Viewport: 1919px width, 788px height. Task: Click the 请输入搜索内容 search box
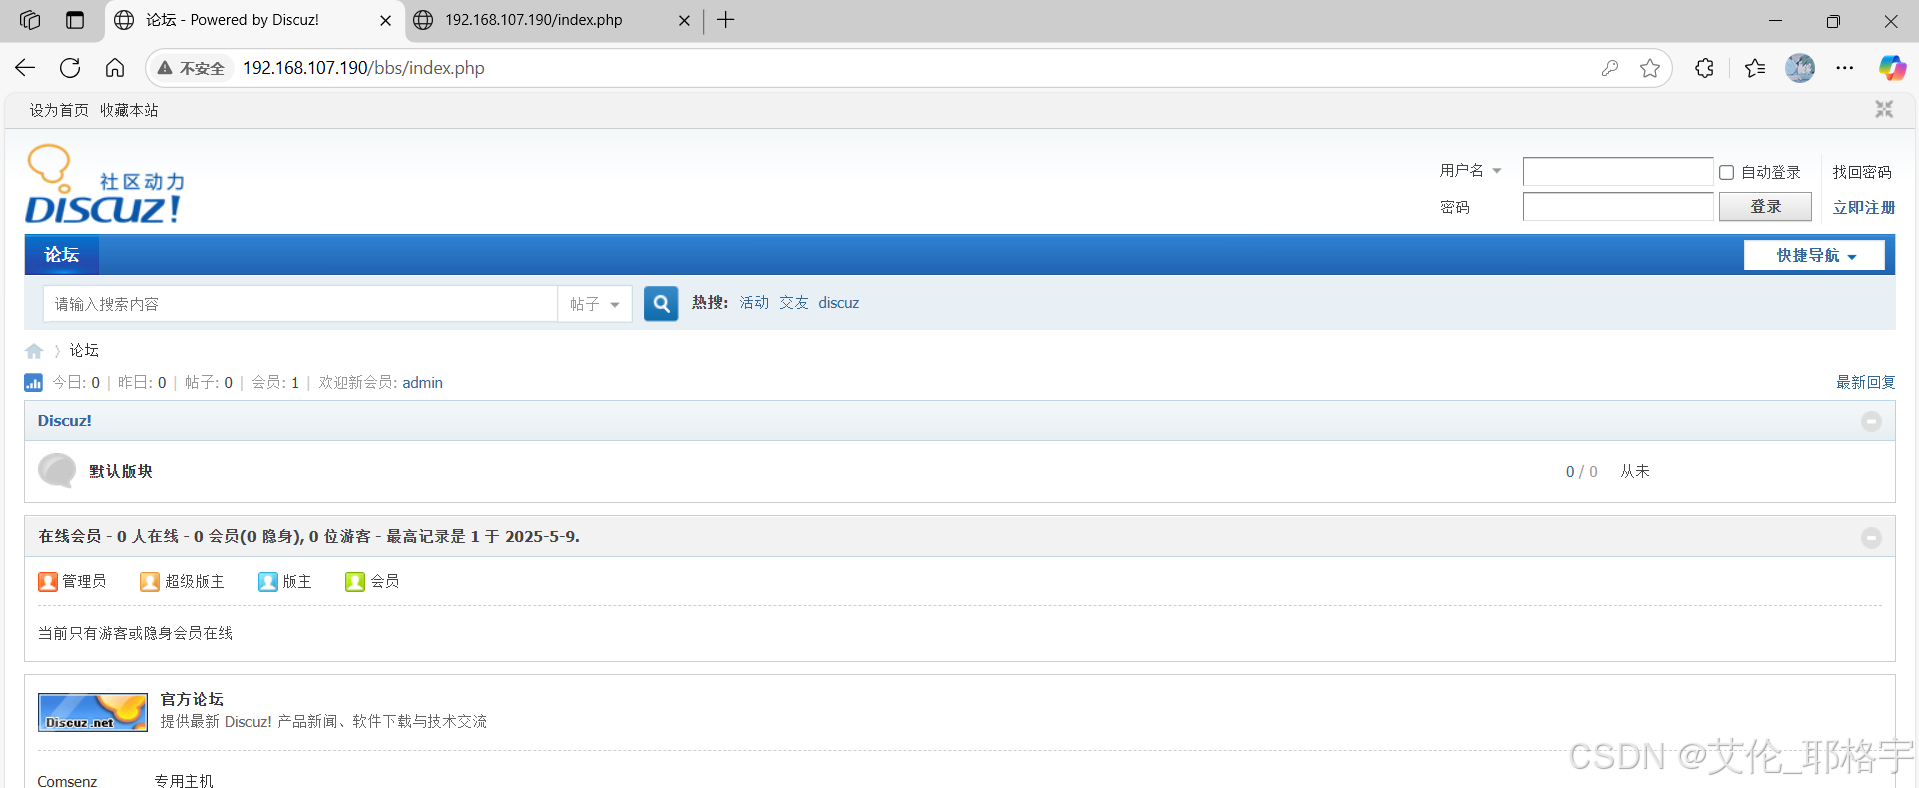click(300, 304)
